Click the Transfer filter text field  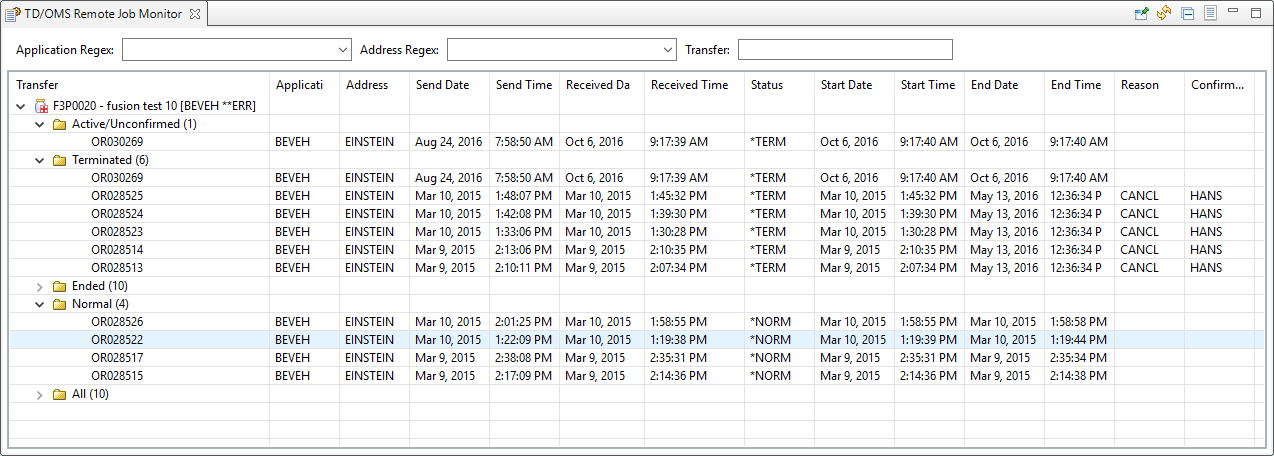[844, 50]
